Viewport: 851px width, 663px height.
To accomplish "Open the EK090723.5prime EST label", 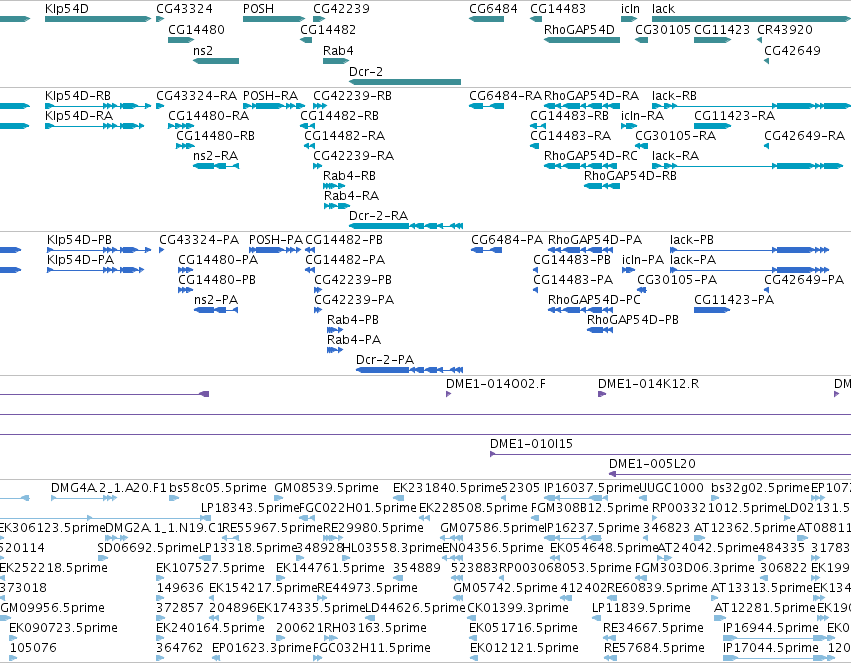I will (63, 628).
